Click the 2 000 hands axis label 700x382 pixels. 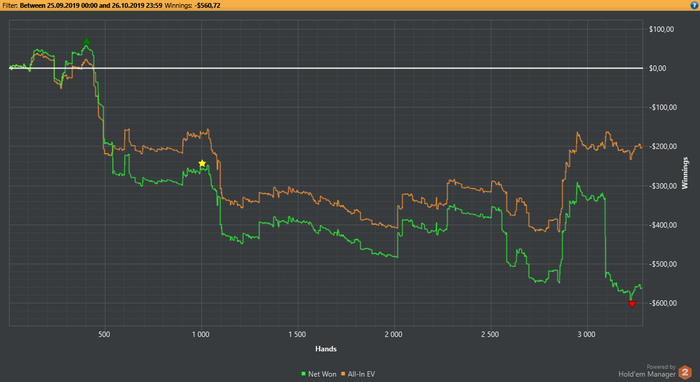393,335
